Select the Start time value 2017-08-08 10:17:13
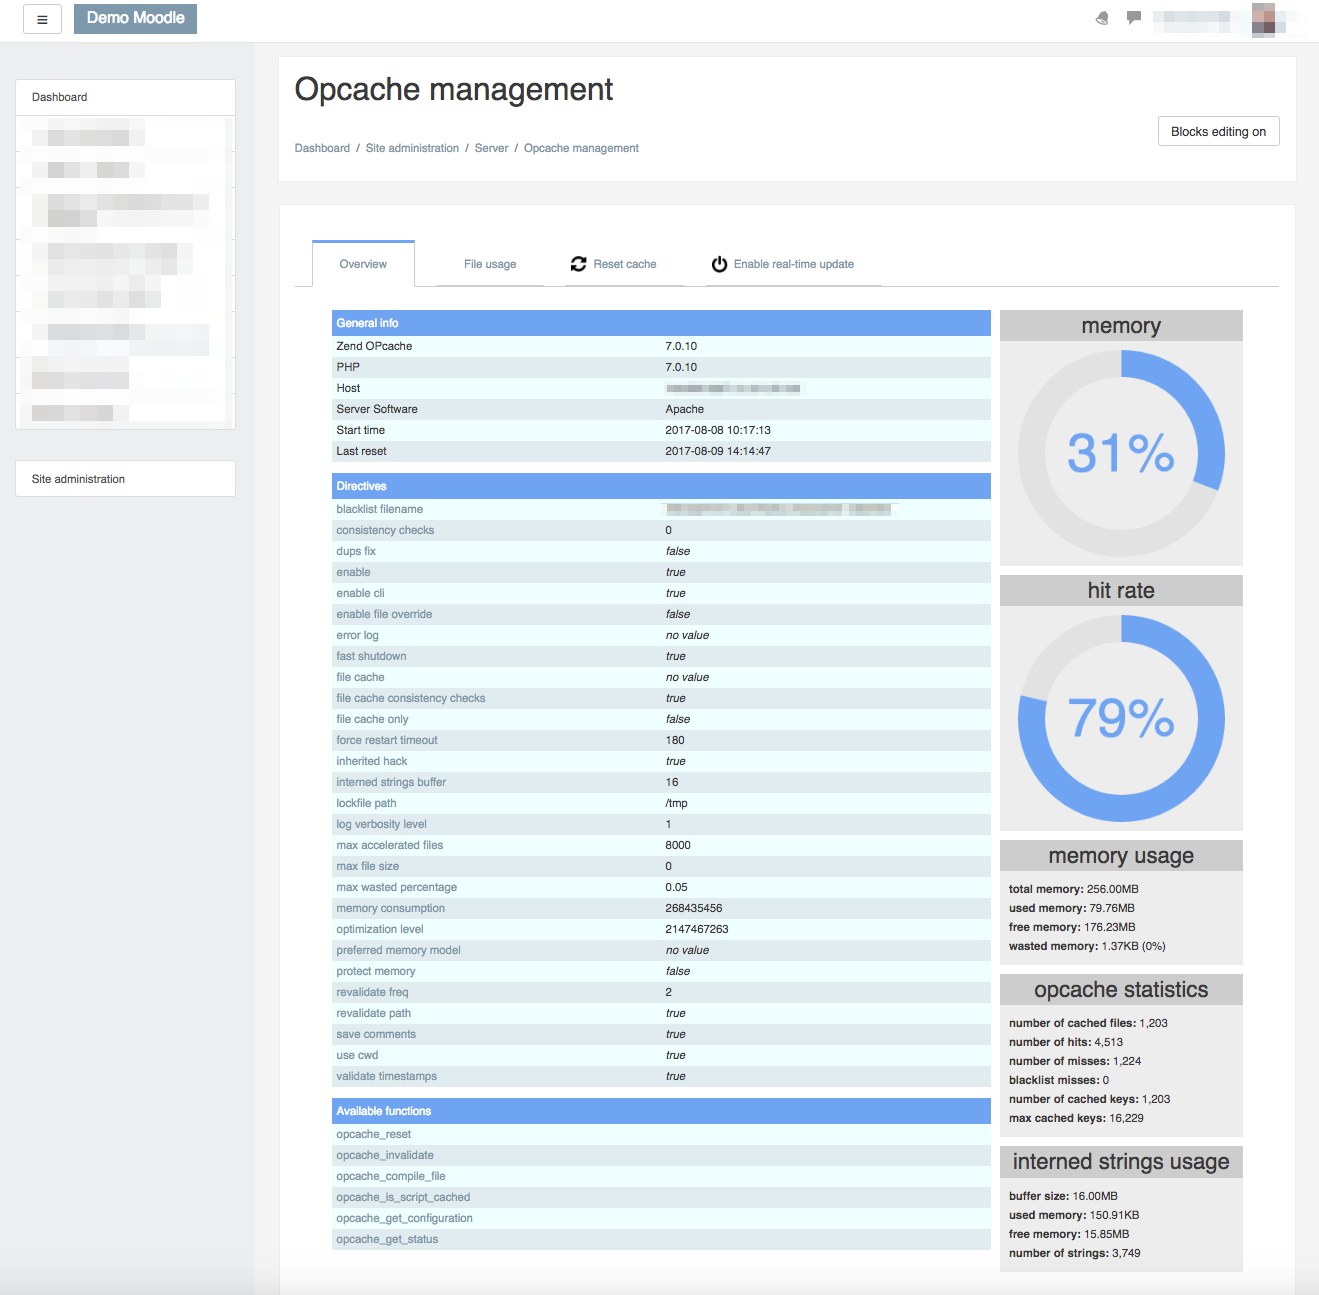1319x1295 pixels. pyautogui.click(x=718, y=430)
